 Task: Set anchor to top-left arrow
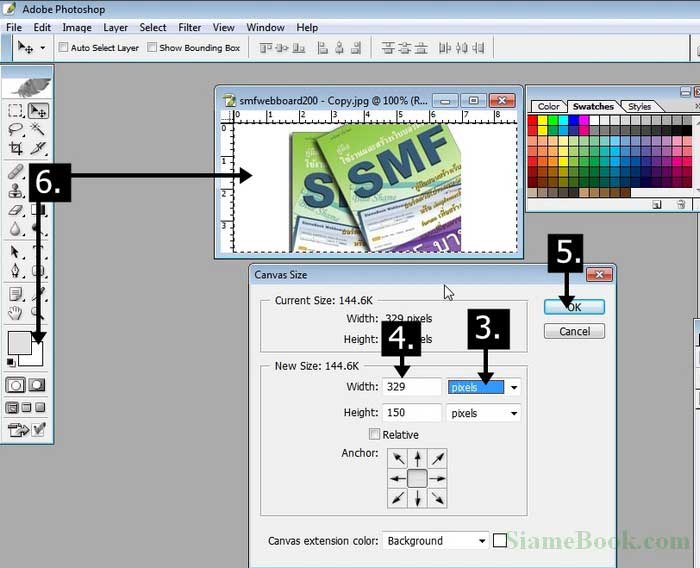(x=398, y=458)
